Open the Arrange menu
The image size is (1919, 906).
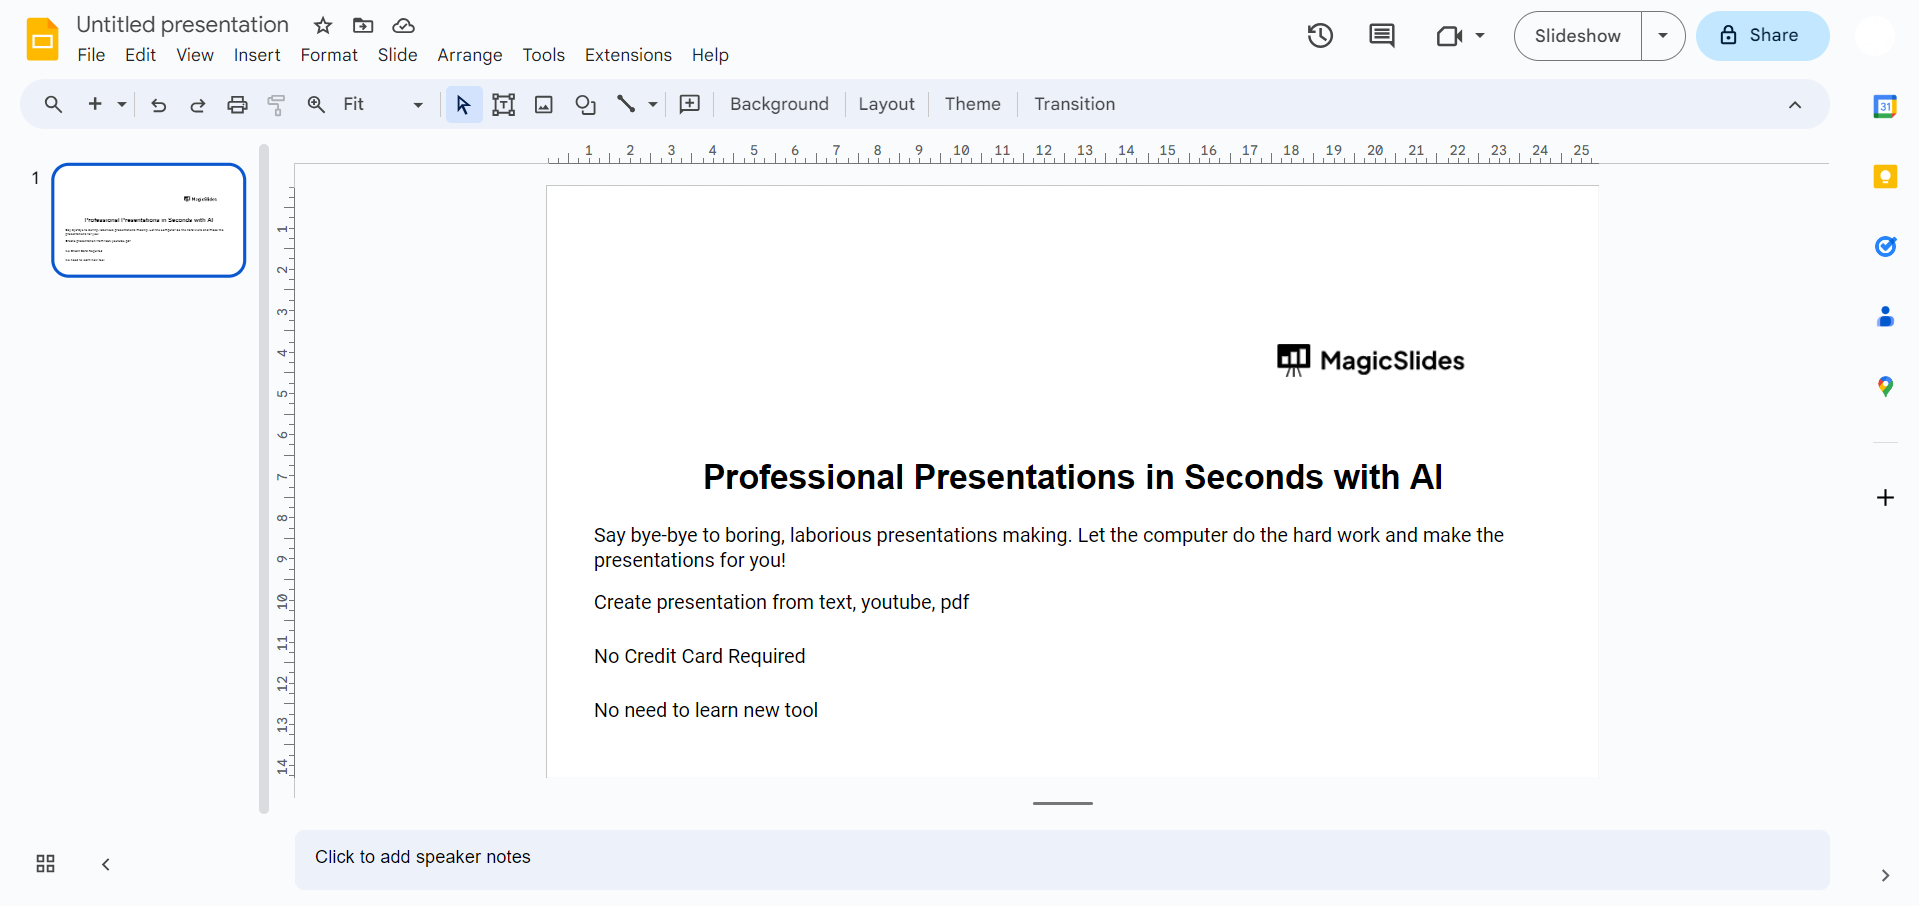coord(469,55)
